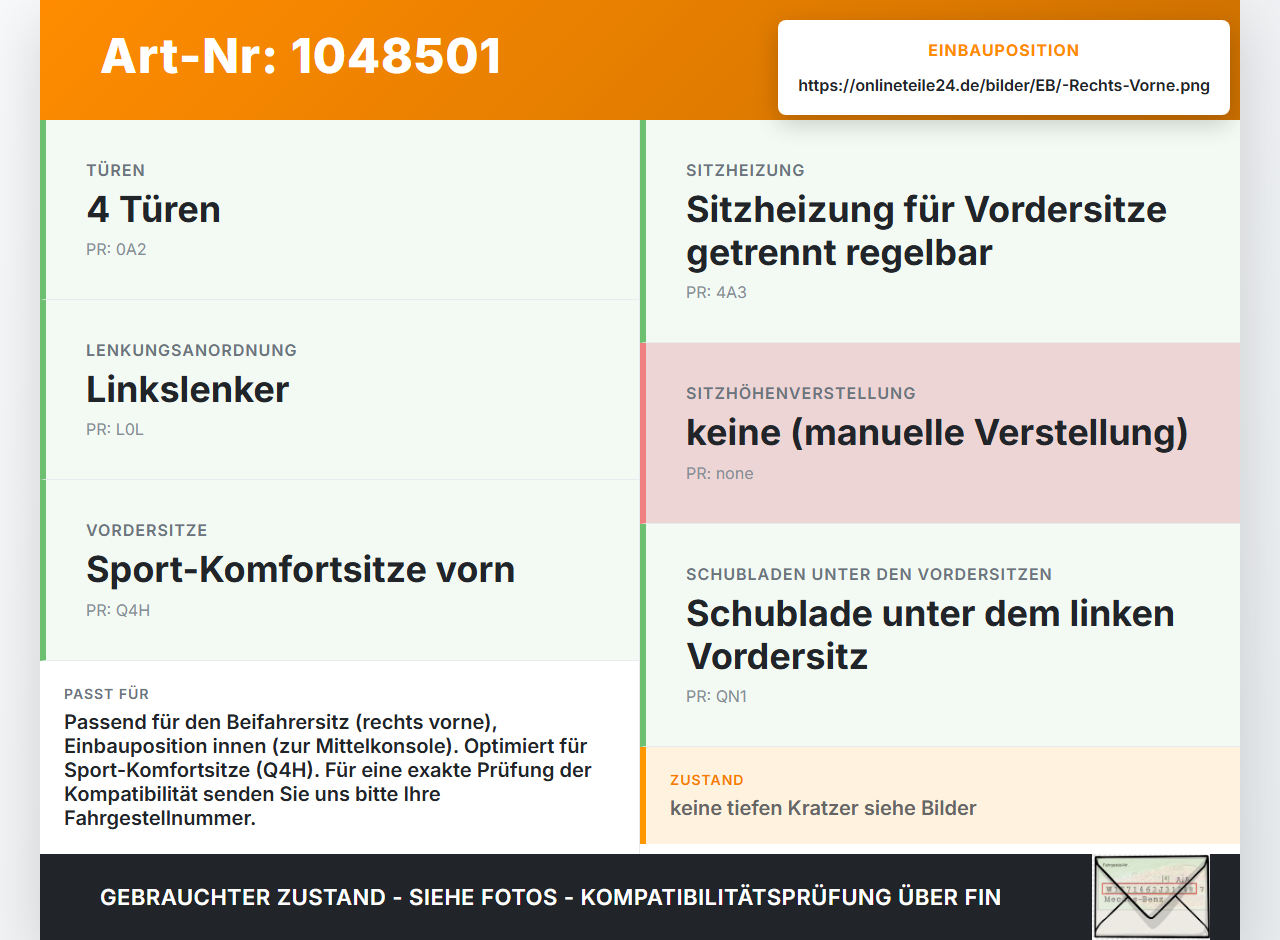Image resolution: width=1280 pixels, height=940 pixels.
Task: Click PR: Q4H code
Action: point(118,610)
